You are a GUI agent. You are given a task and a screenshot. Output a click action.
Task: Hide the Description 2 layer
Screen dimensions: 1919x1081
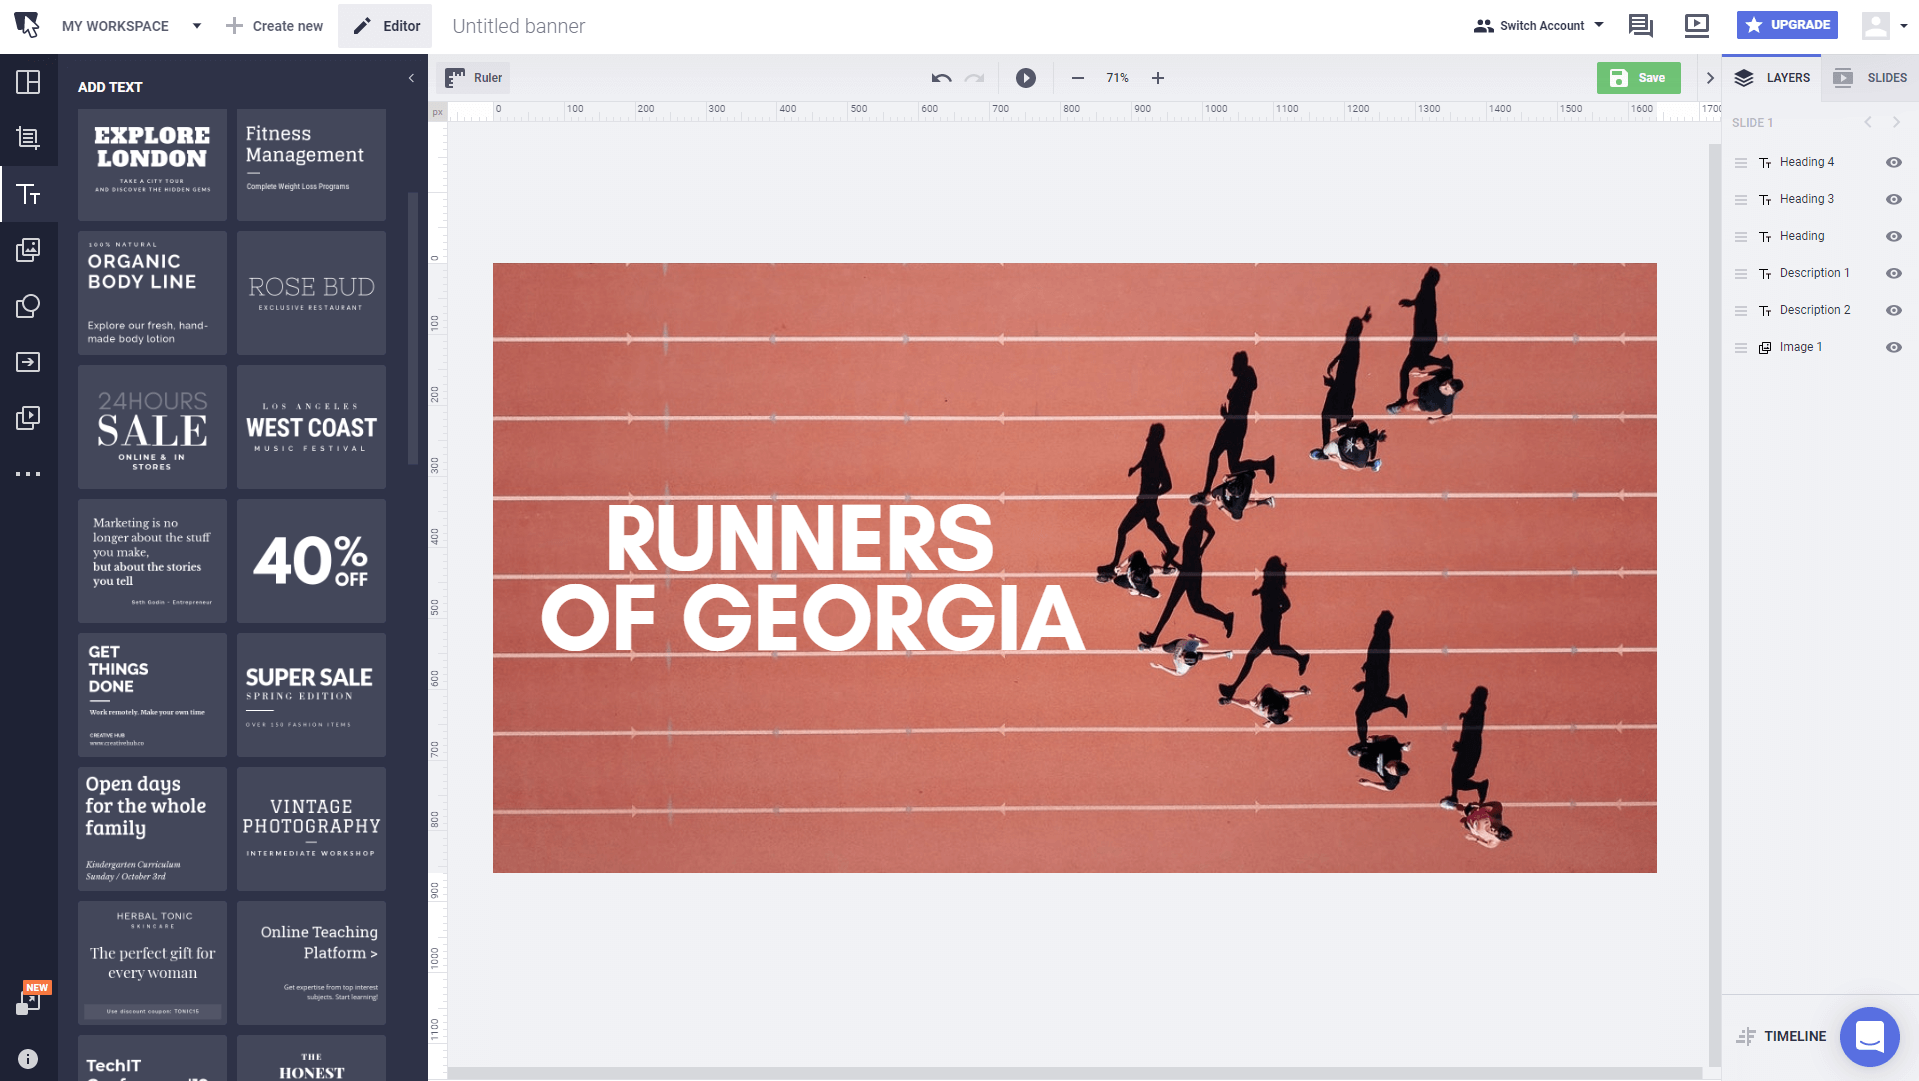(x=1894, y=311)
